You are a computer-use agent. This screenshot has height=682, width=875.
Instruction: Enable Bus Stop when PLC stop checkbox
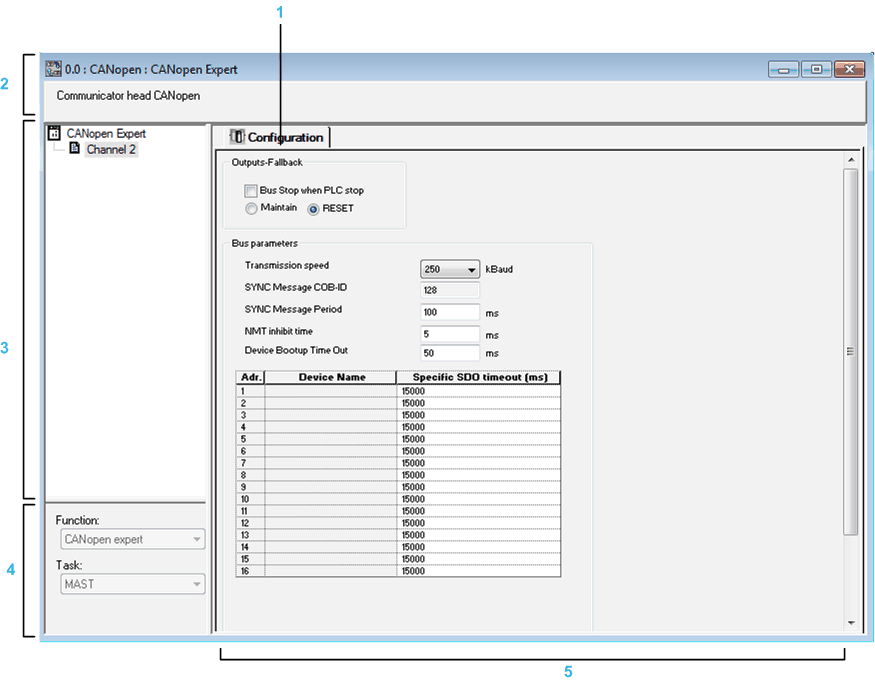click(x=251, y=191)
